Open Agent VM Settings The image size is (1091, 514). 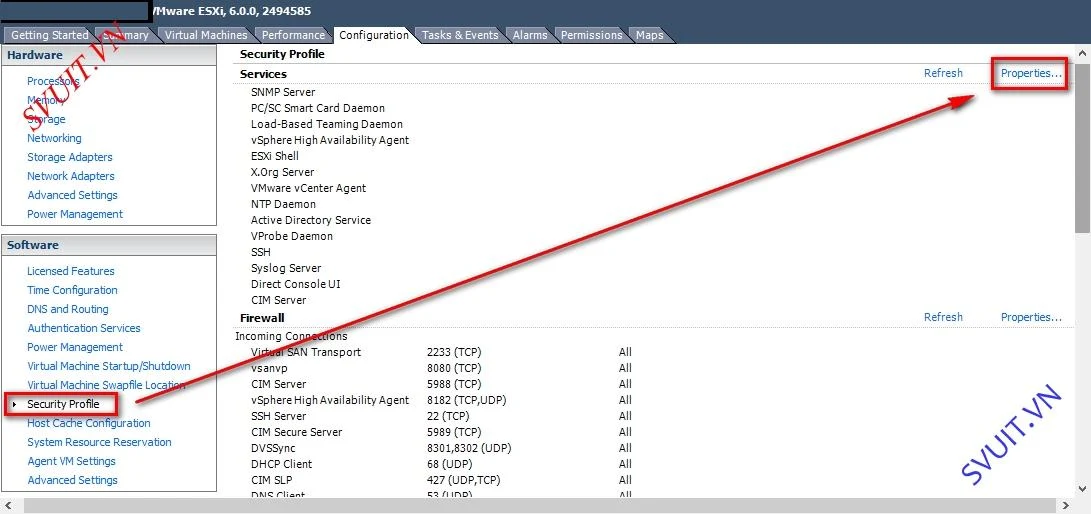point(72,461)
